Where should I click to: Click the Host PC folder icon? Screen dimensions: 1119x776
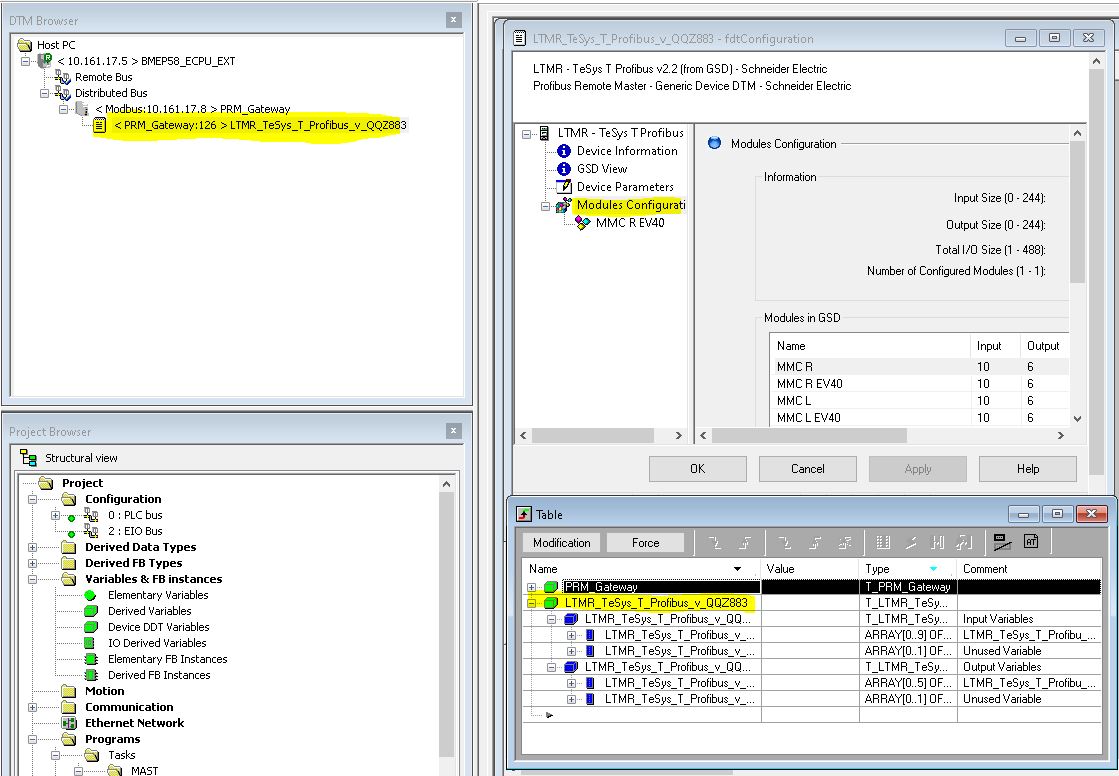(25, 45)
